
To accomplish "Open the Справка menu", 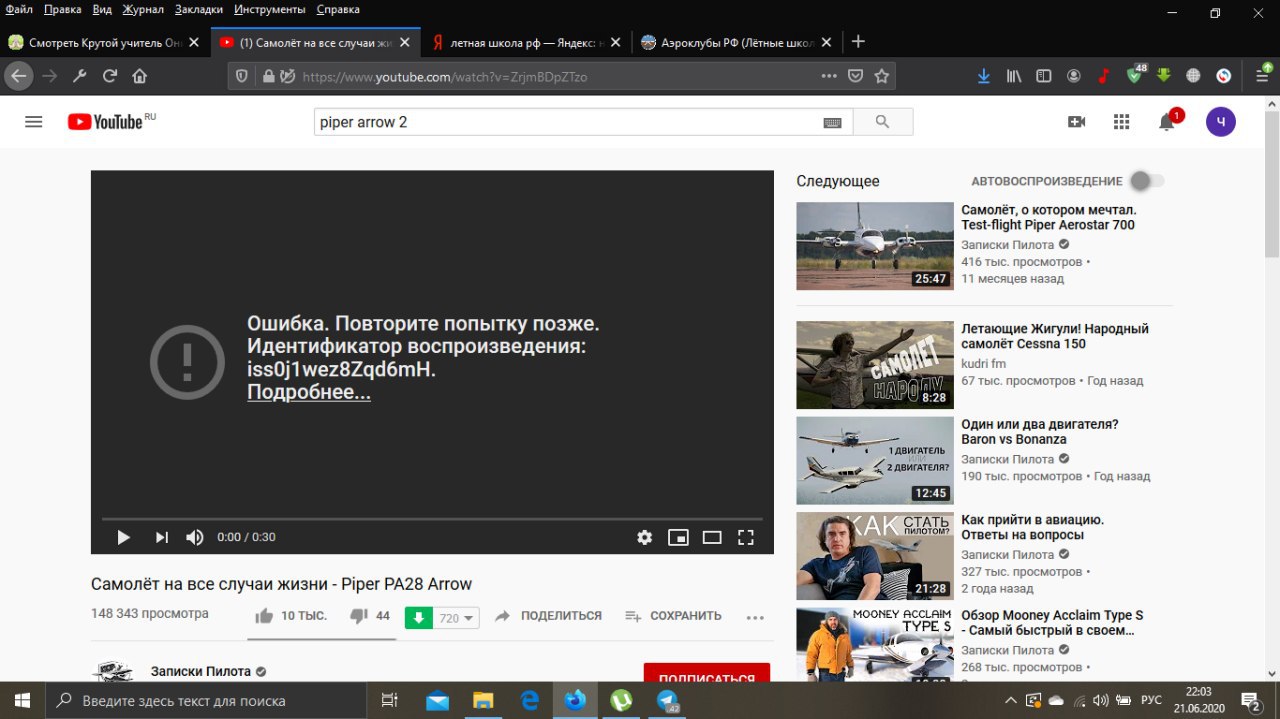I will click(x=338, y=9).
